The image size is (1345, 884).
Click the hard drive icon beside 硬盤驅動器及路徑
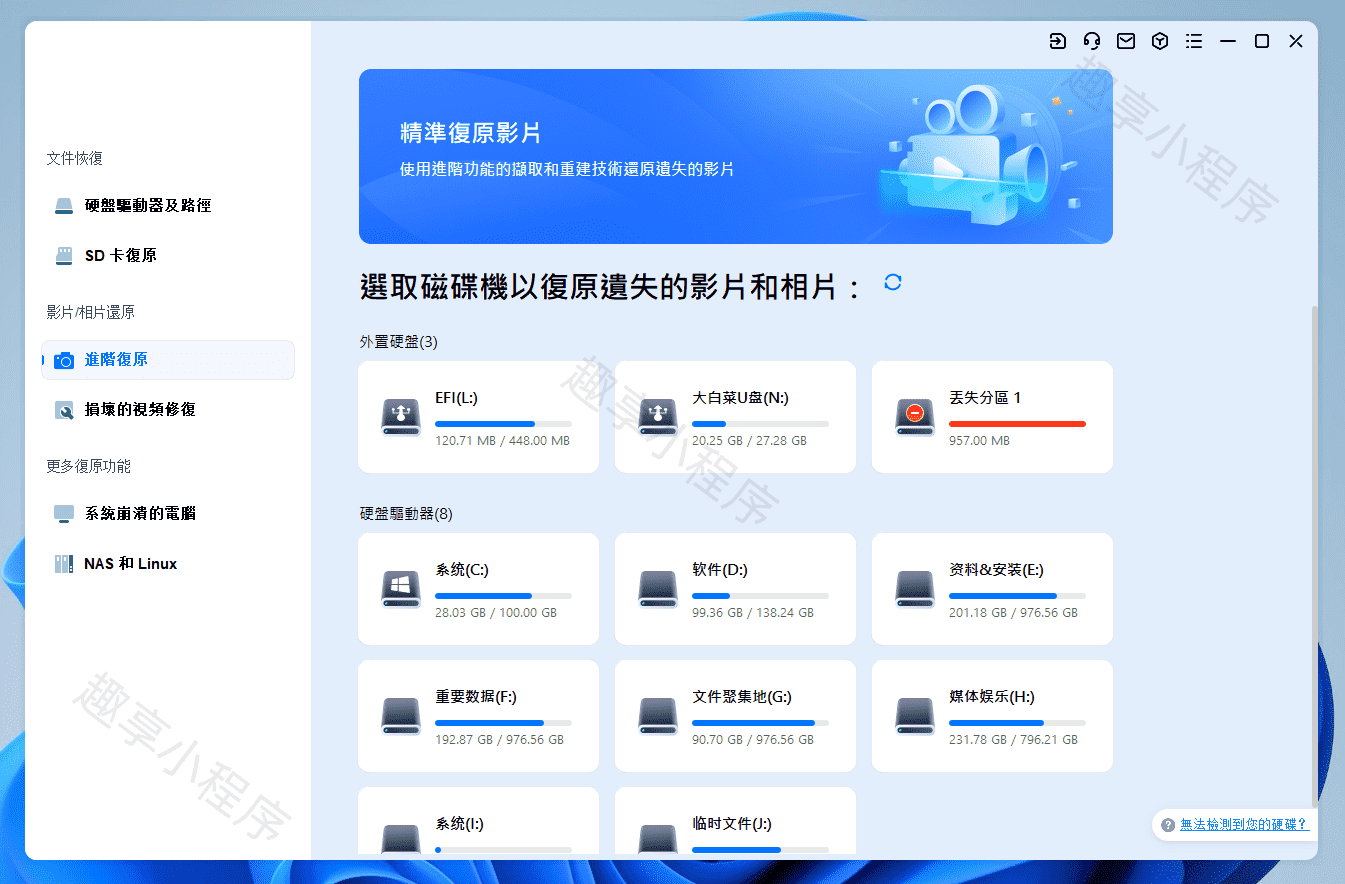[x=64, y=206]
